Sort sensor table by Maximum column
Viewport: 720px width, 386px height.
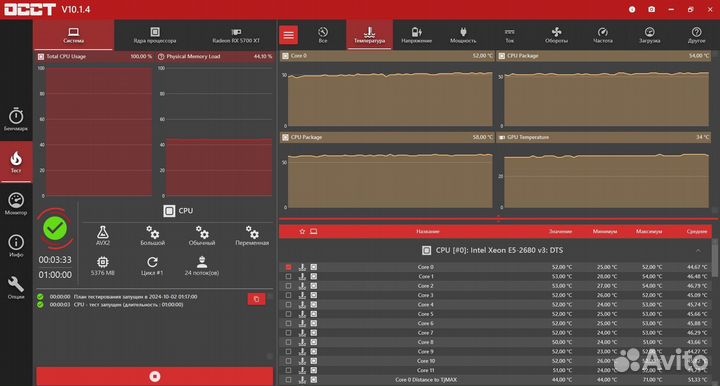click(x=649, y=231)
